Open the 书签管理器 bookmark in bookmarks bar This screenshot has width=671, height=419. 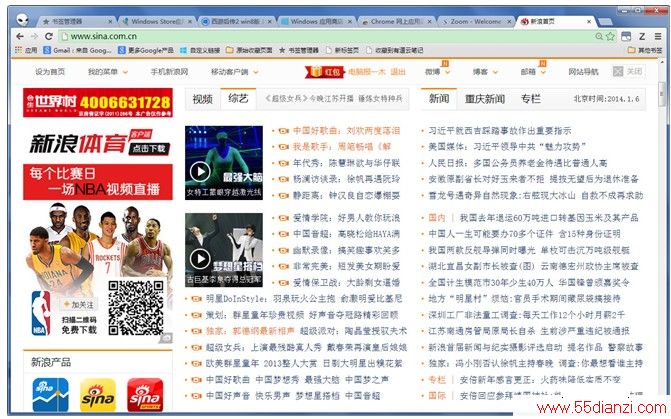(299, 50)
